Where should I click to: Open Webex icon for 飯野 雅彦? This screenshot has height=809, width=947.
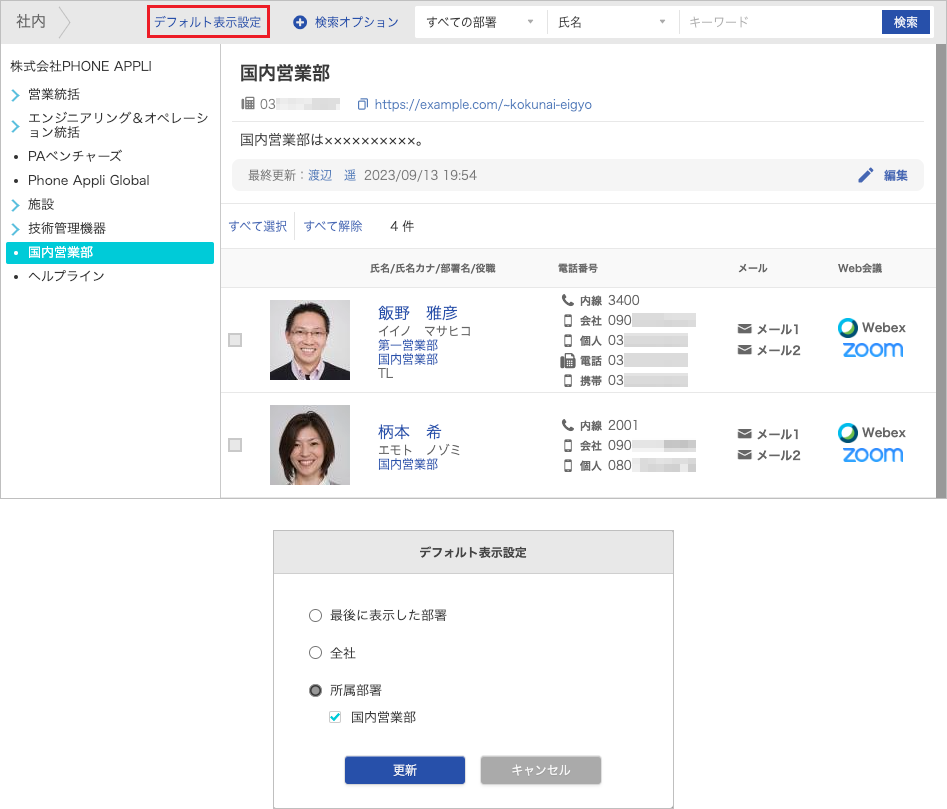[x=871, y=327]
